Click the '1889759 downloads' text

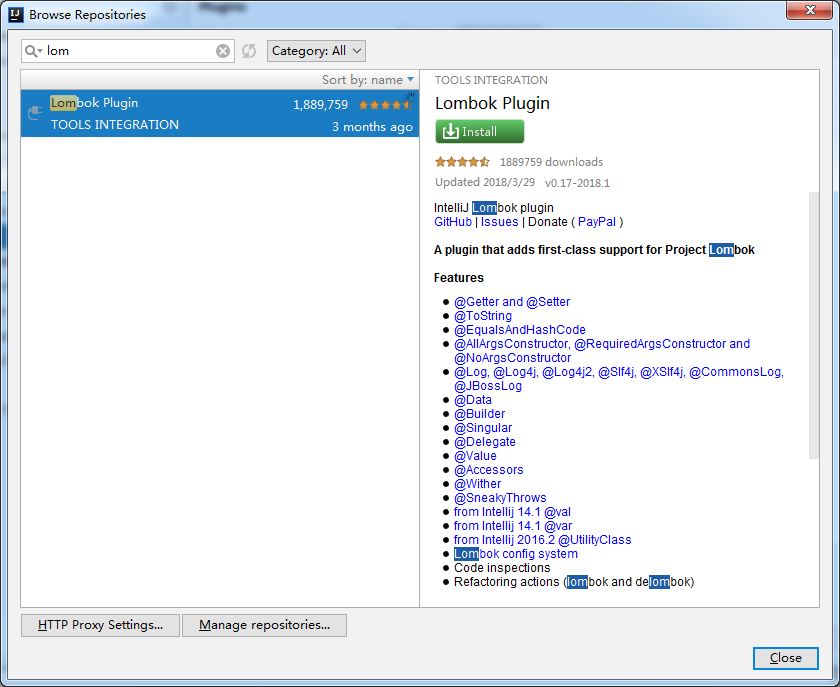coord(551,162)
